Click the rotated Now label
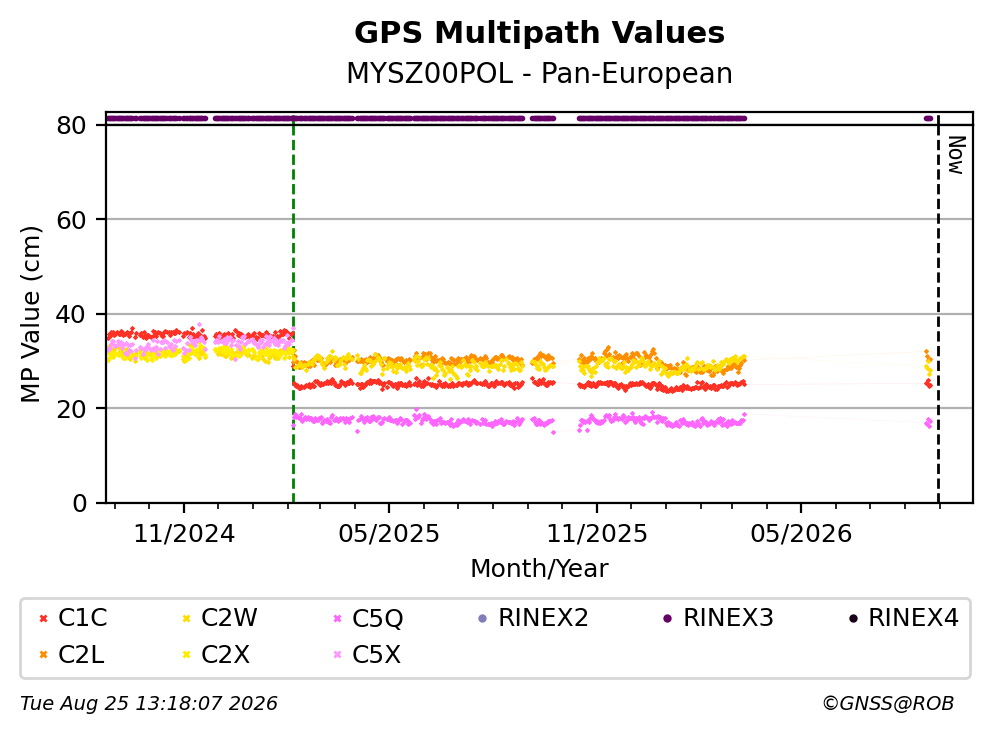The height and width of the screenshot is (734, 993). [956, 155]
